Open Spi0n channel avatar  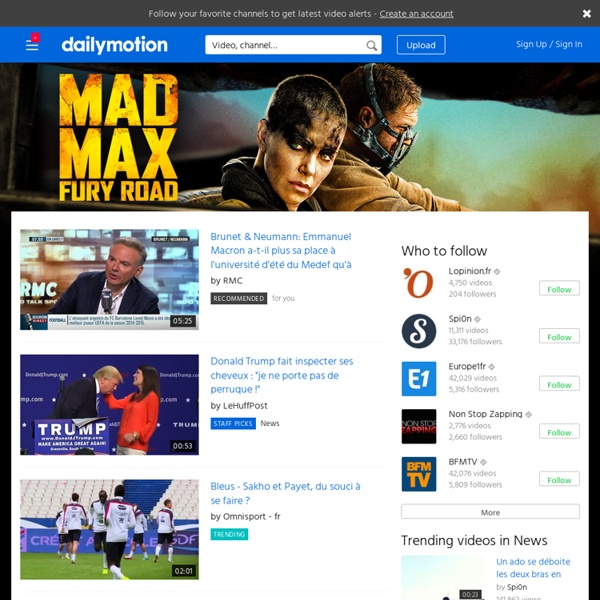[x=418, y=331]
